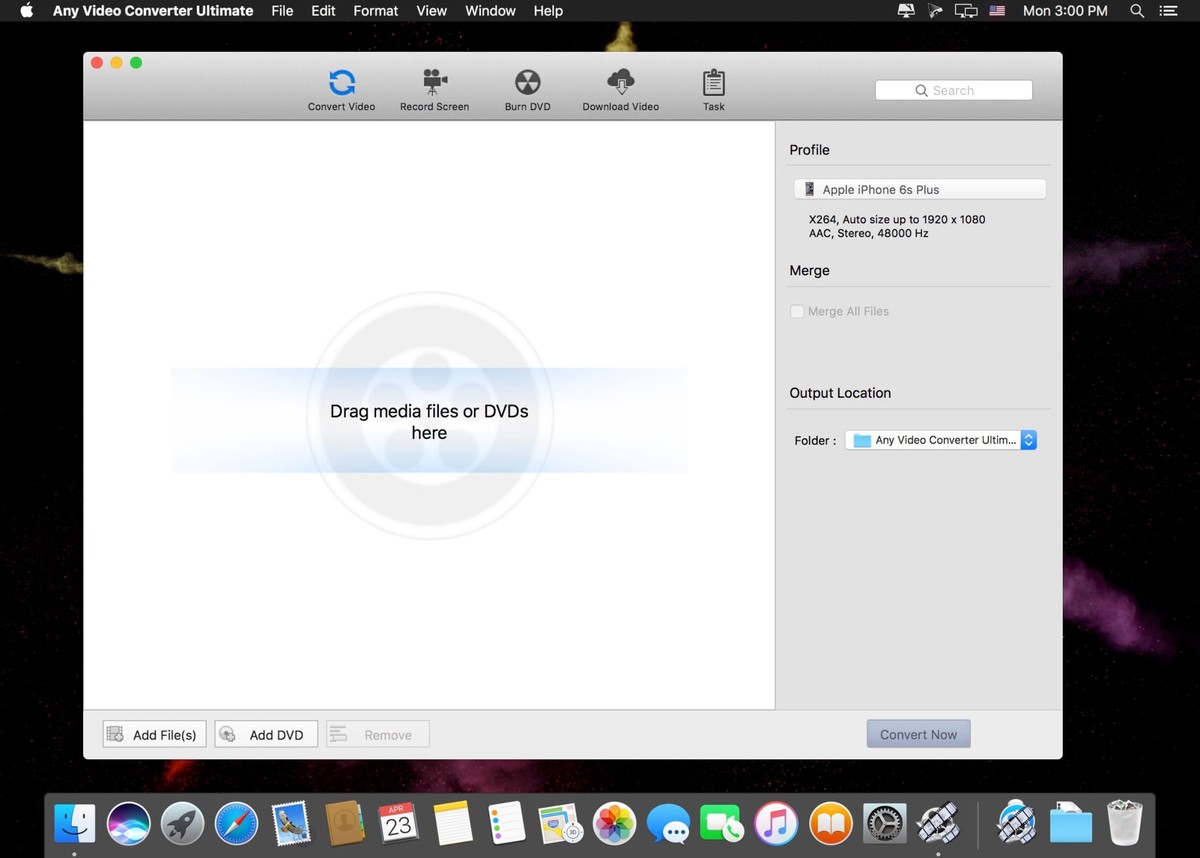Open the Apple iPhone 6s Plus profile selector

[919, 189]
